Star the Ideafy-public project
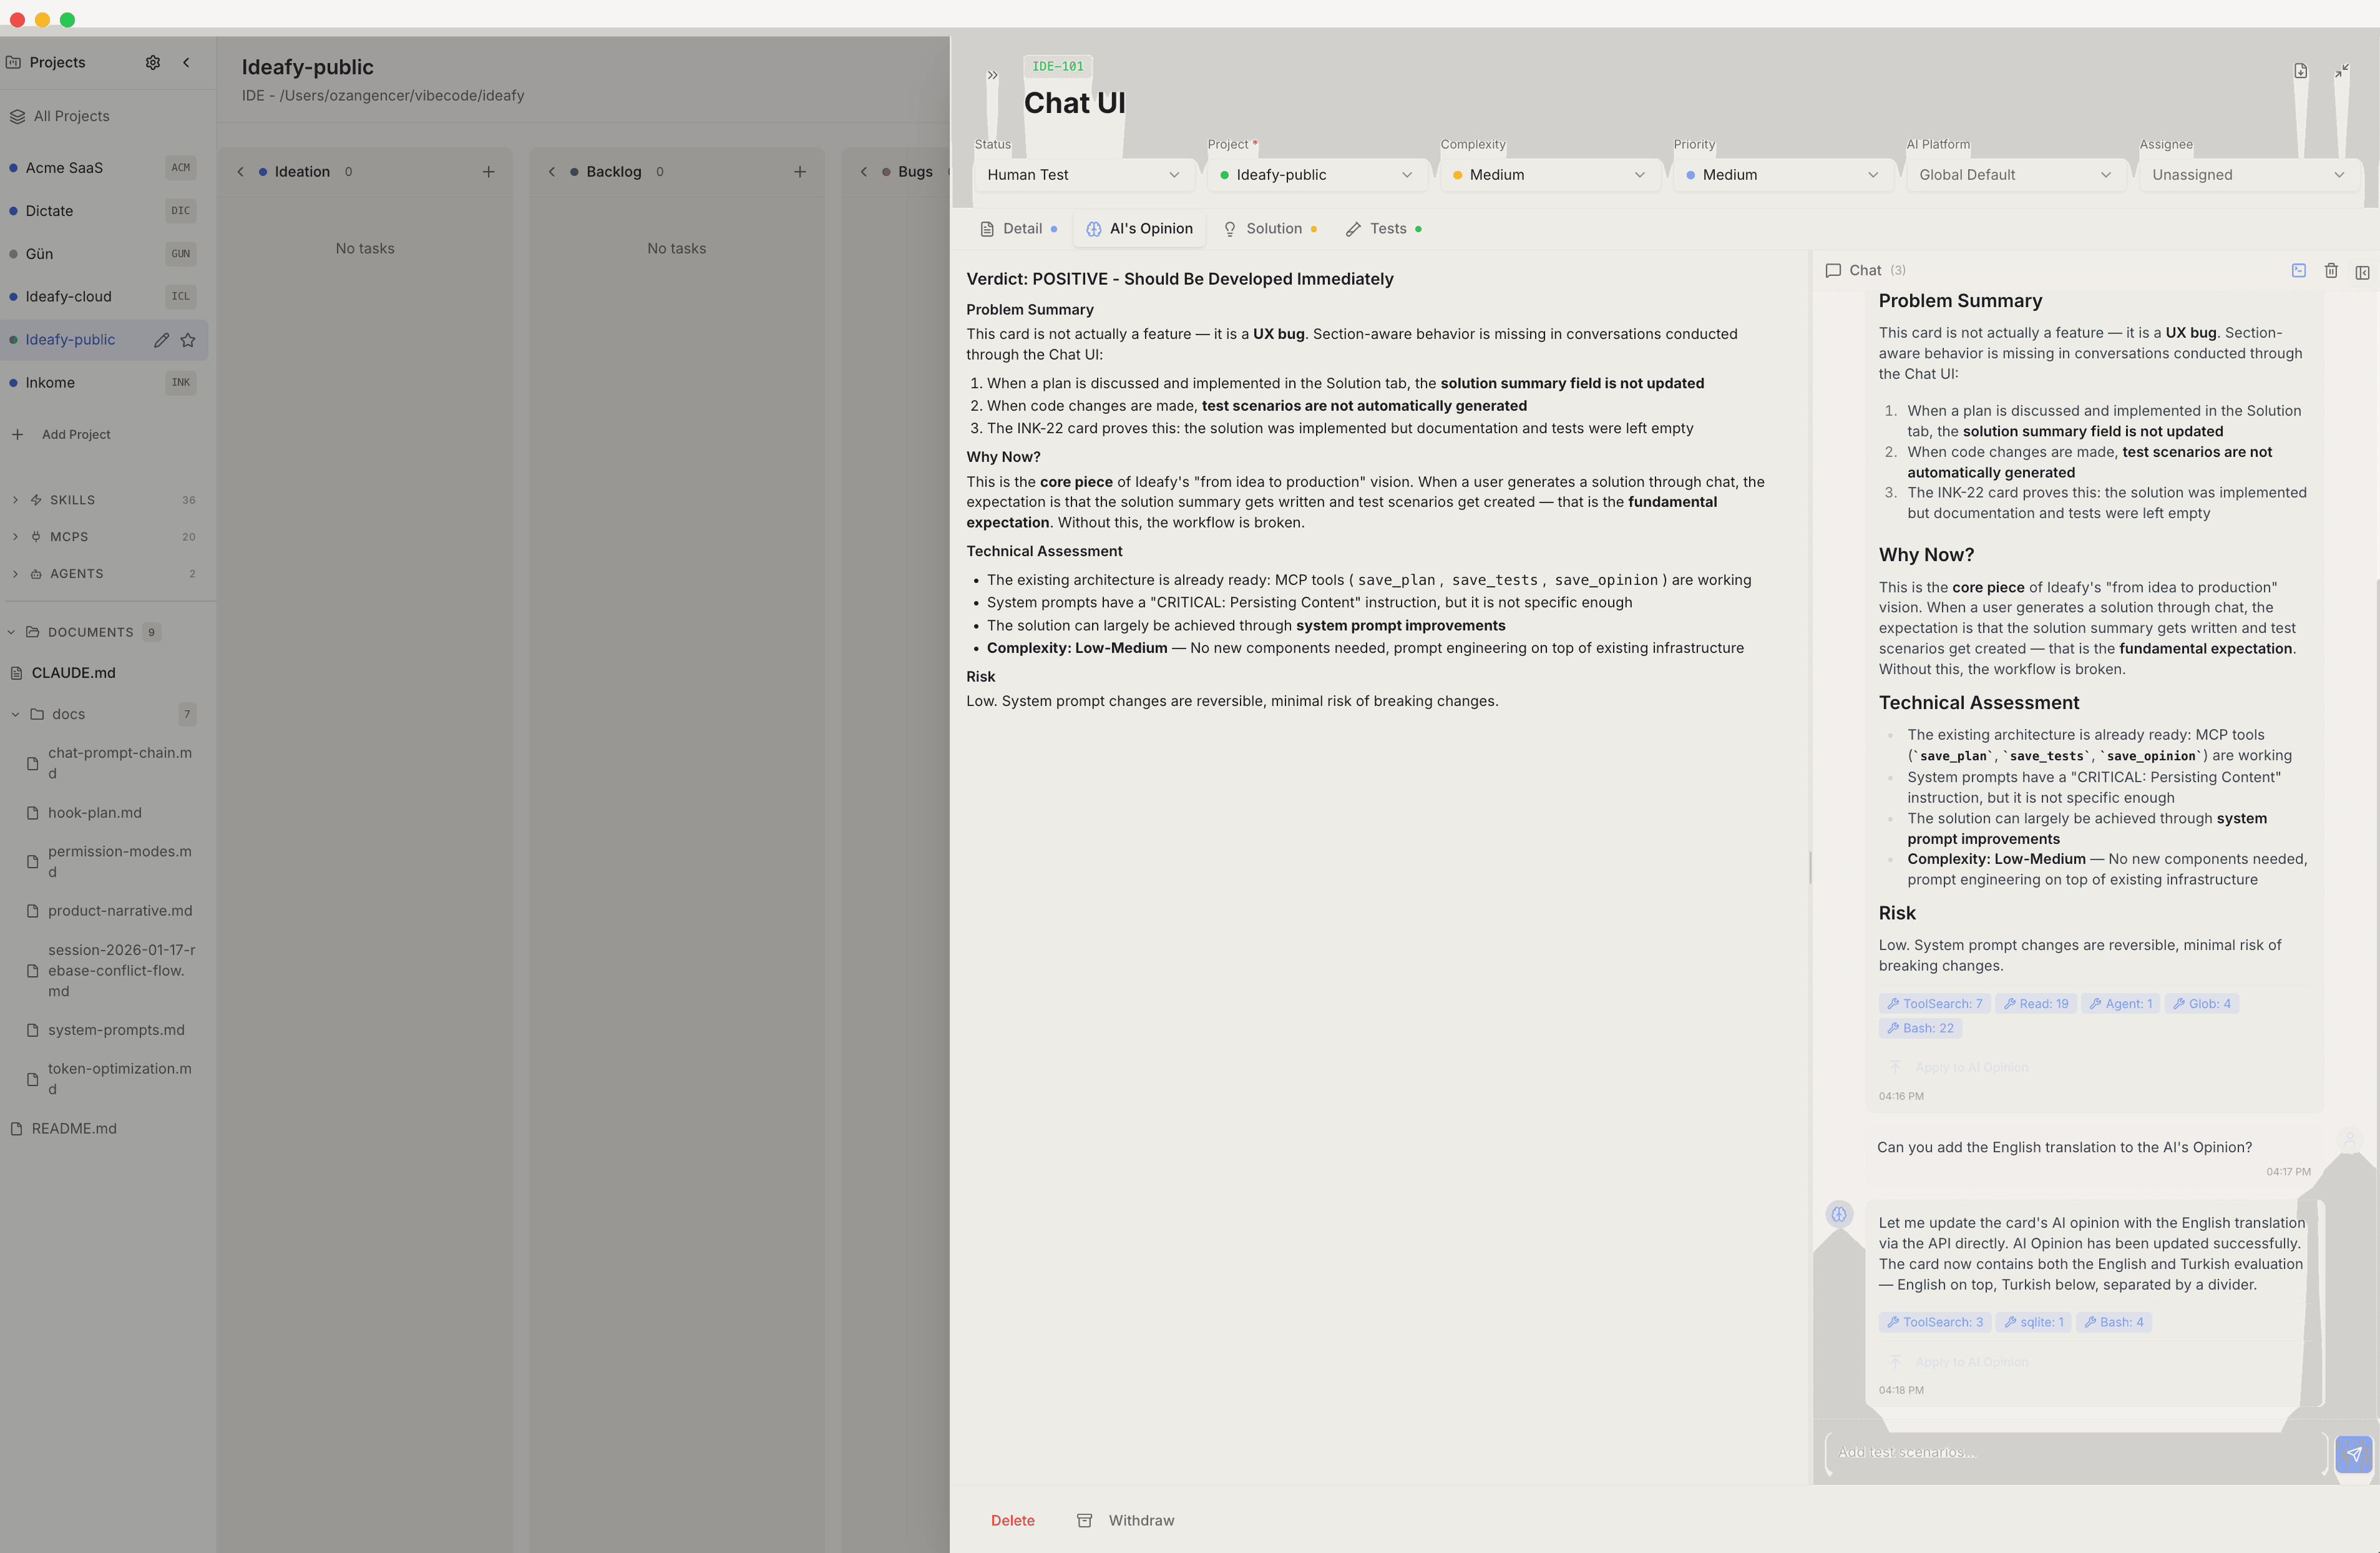2380x1553 pixels. [x=187, y=340]
